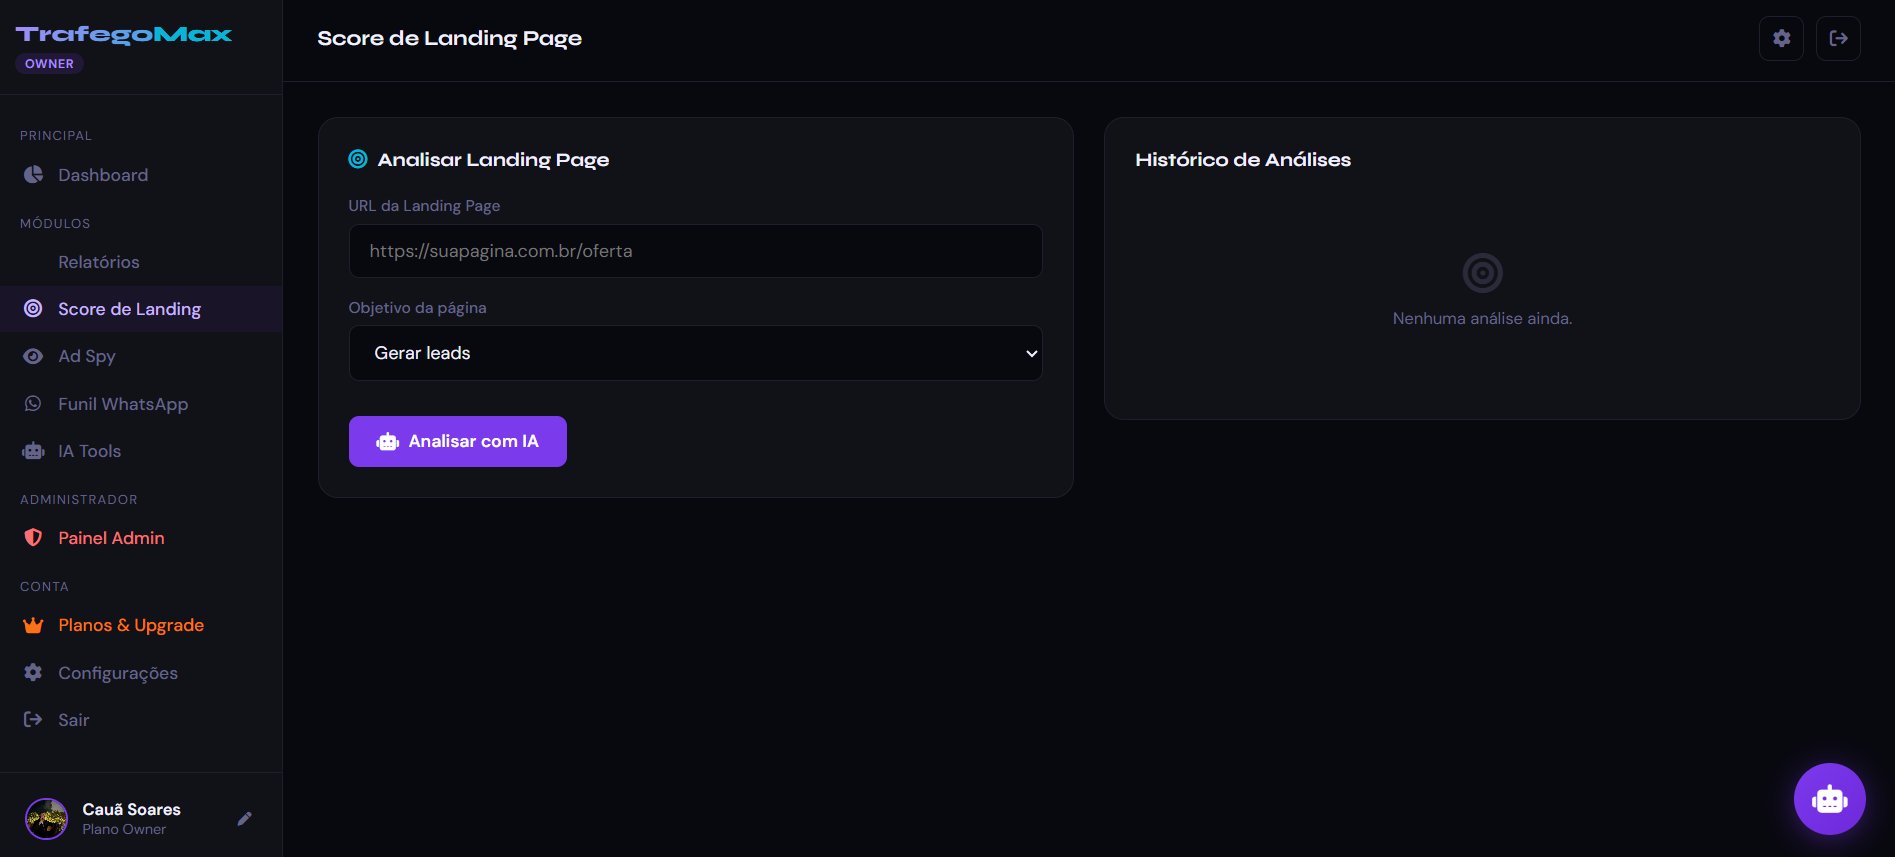Click the Cauã Soares avatar picture
This screenshot has width=1895, height=857.
46,819
